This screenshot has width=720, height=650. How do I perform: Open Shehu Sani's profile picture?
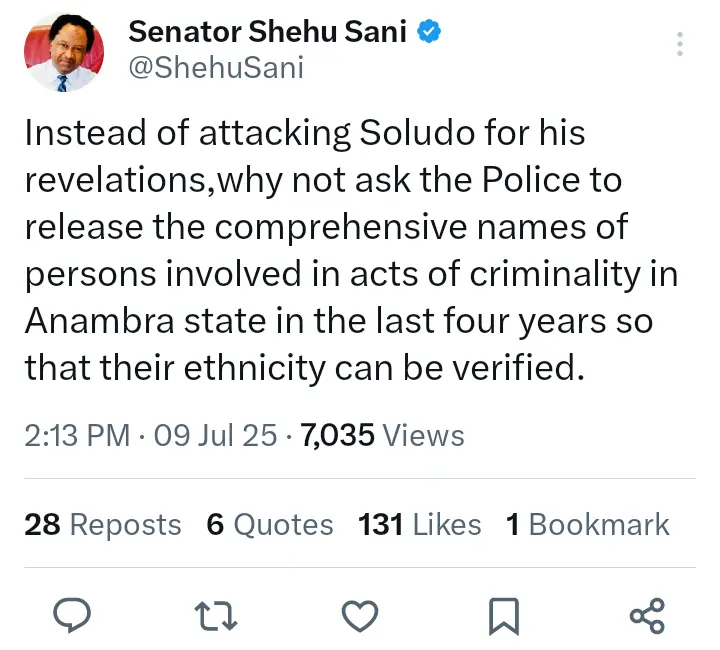(x=63, y=54)
